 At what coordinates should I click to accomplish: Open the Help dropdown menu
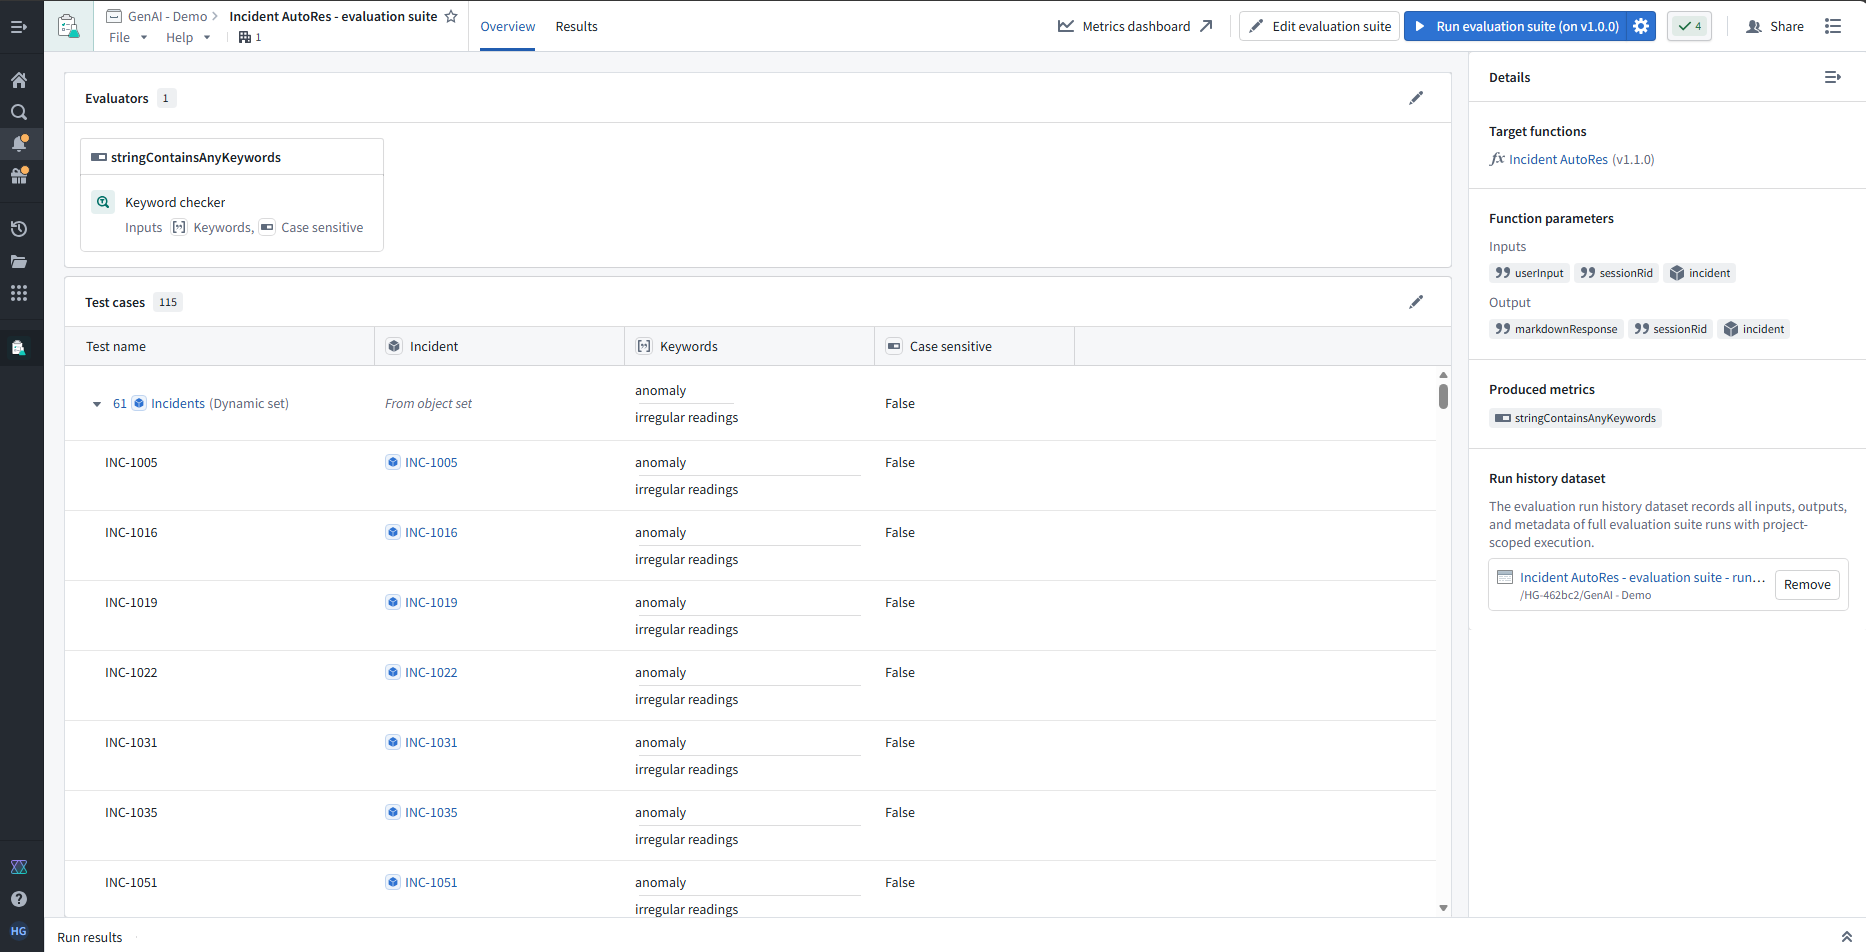(188, 37)
